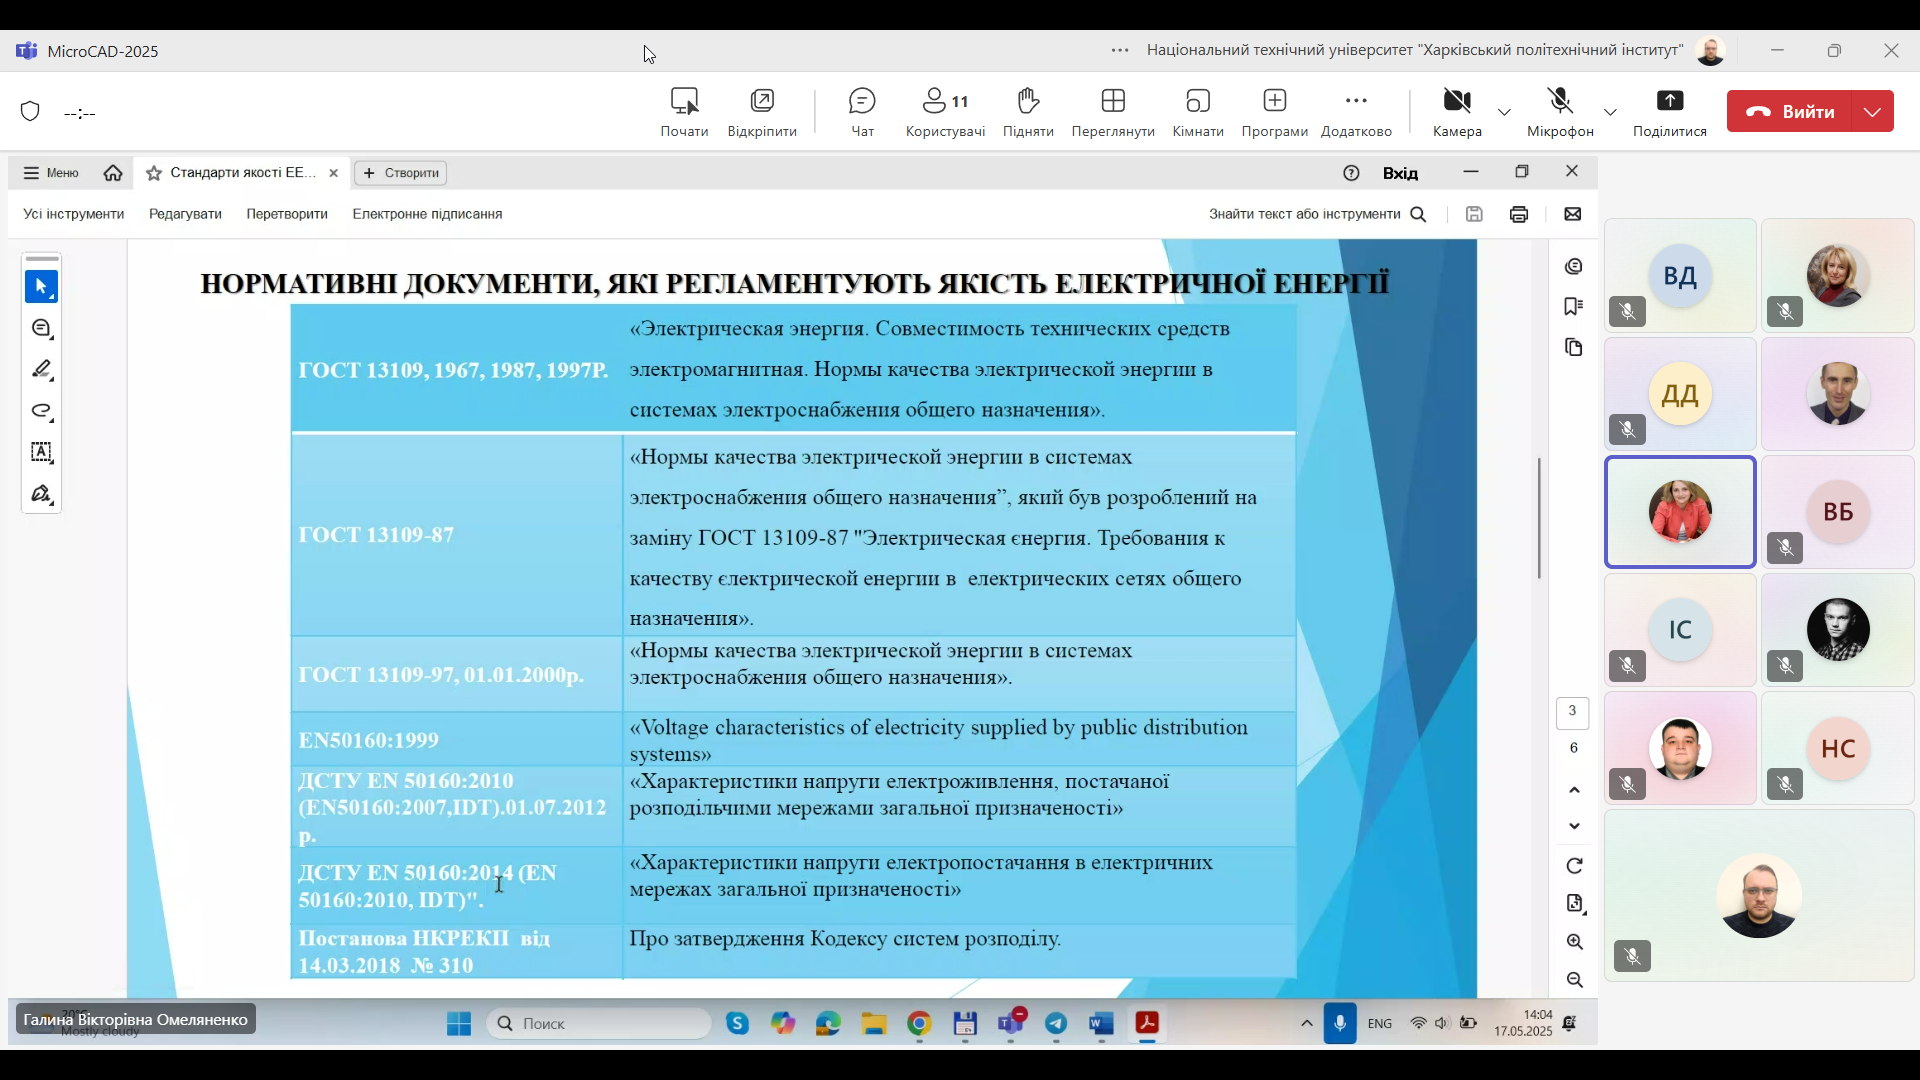
Task: Show participants list via Користувачі
Action: 945,111
